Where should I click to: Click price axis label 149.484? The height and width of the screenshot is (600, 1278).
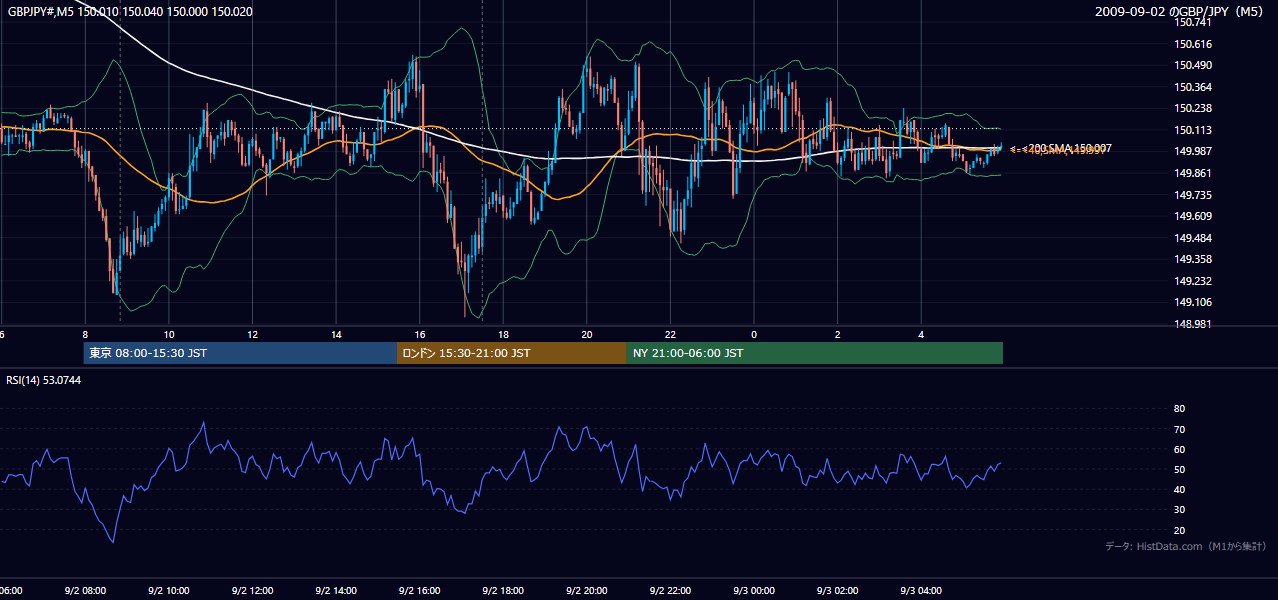(x=1195, y=238)
